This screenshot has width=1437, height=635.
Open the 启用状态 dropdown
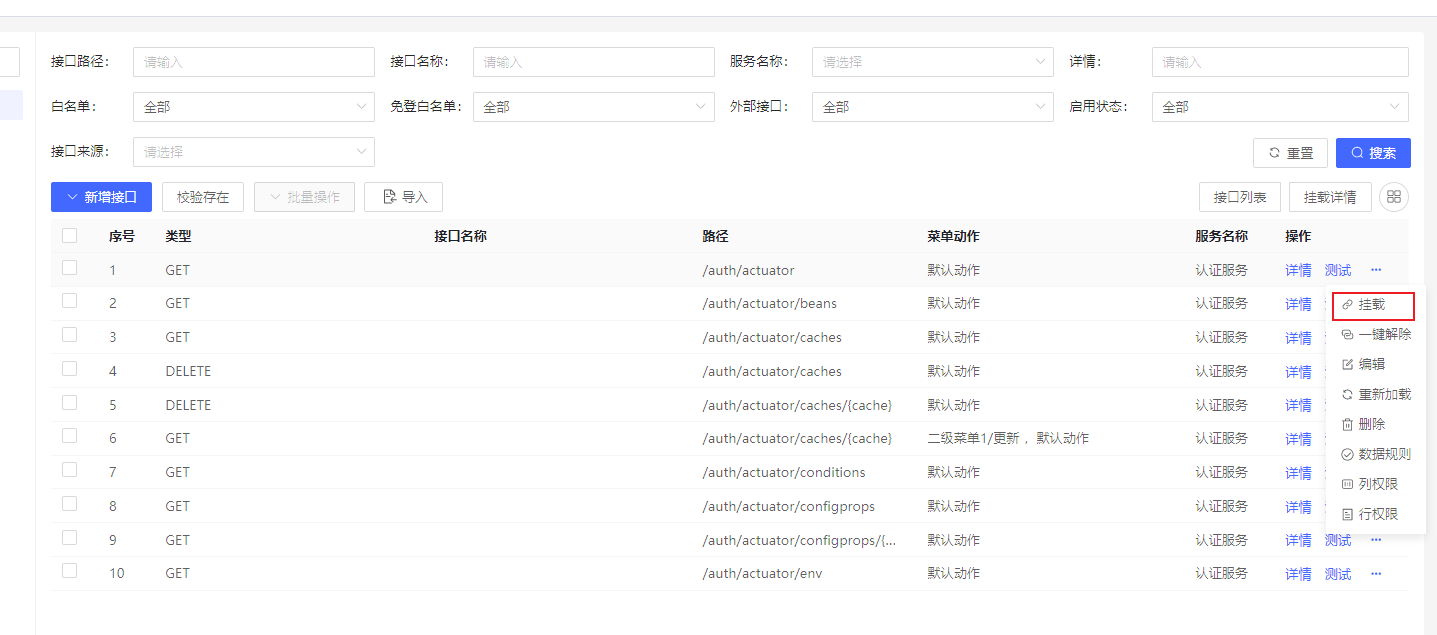(x=1280, y=107)
